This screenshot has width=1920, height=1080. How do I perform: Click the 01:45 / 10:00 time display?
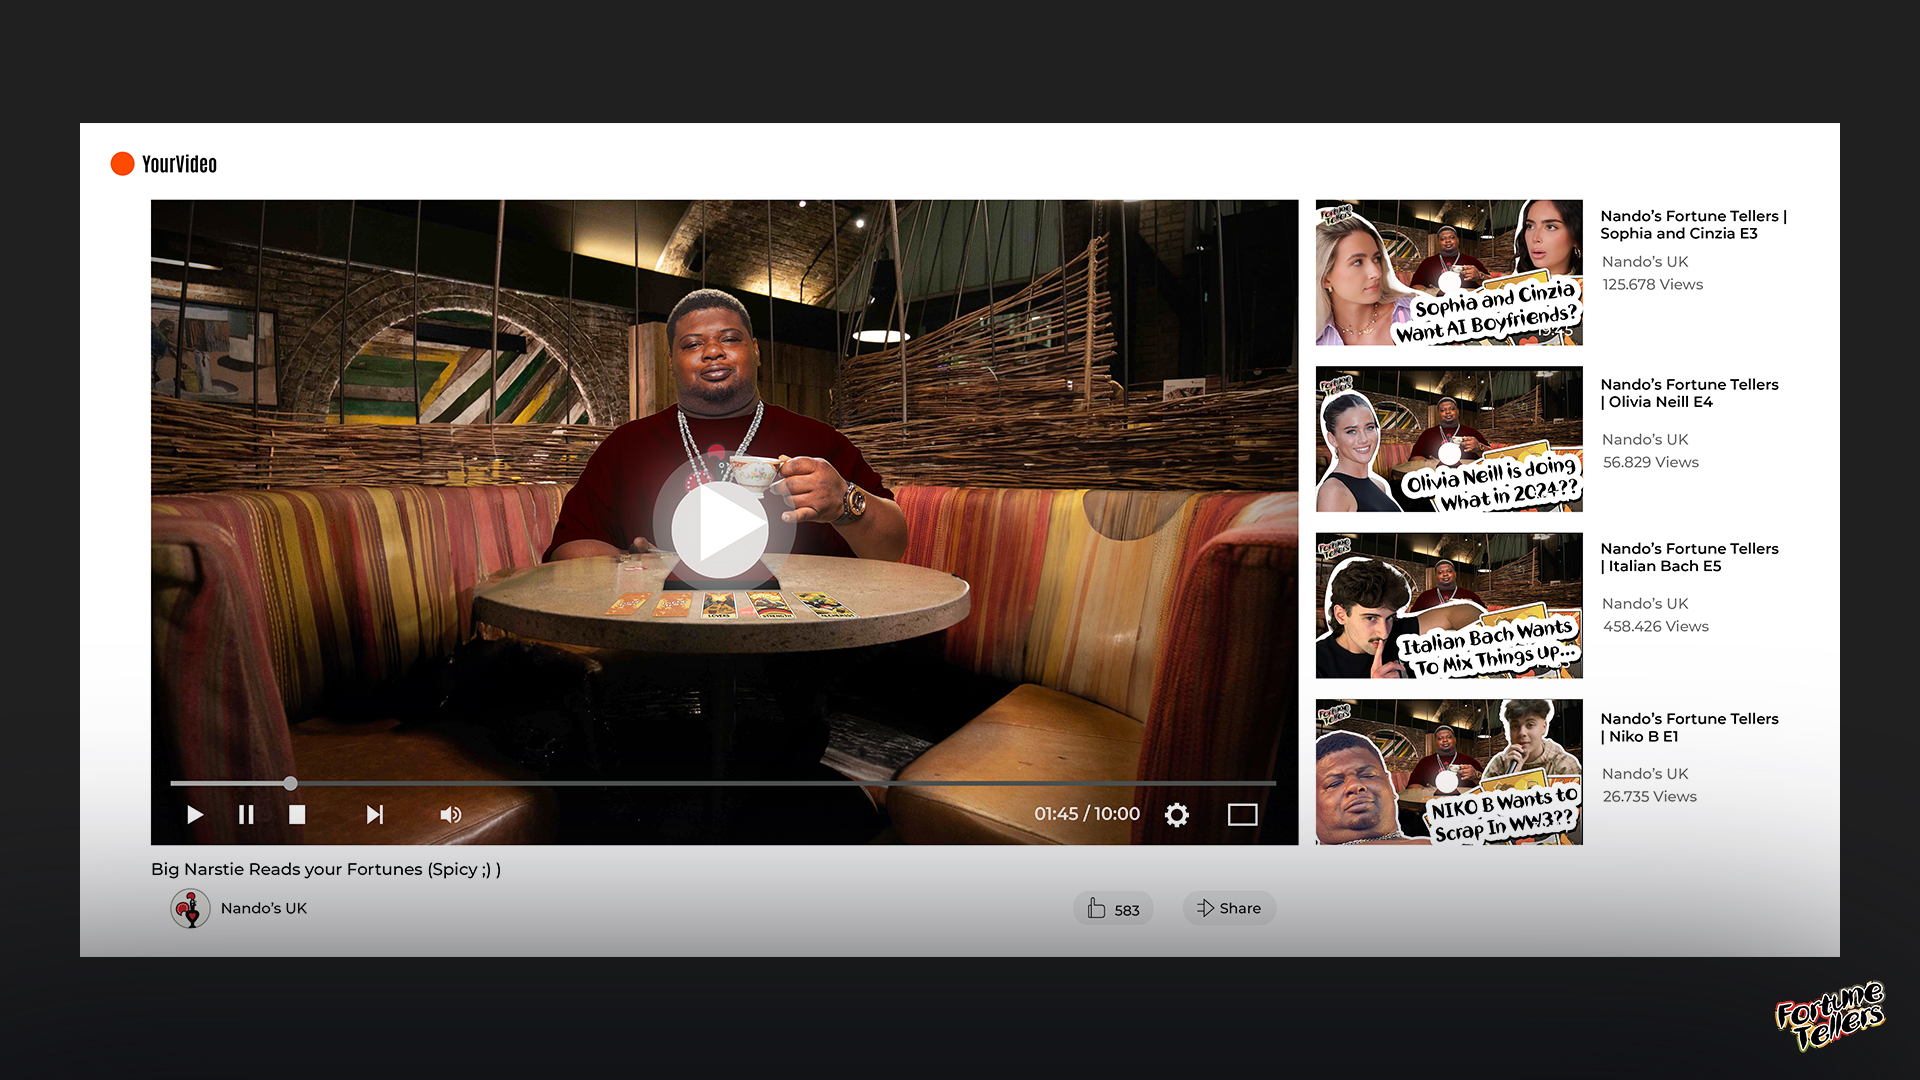[1087, 814]
